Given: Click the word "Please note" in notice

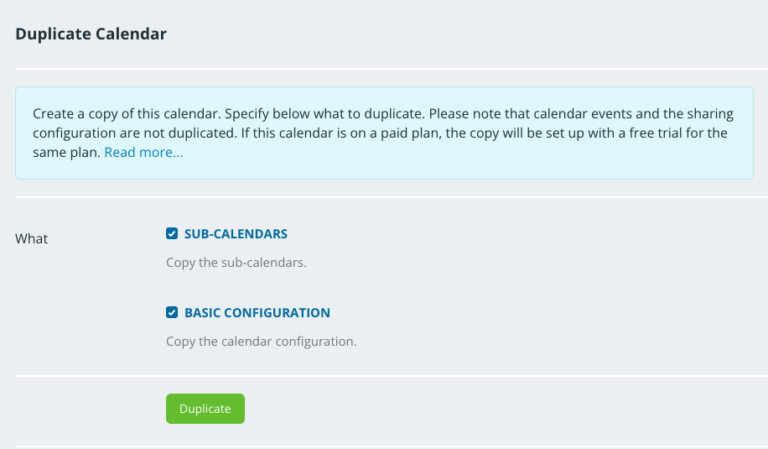Looking at the screenshot, I should [x=460, y=114].
